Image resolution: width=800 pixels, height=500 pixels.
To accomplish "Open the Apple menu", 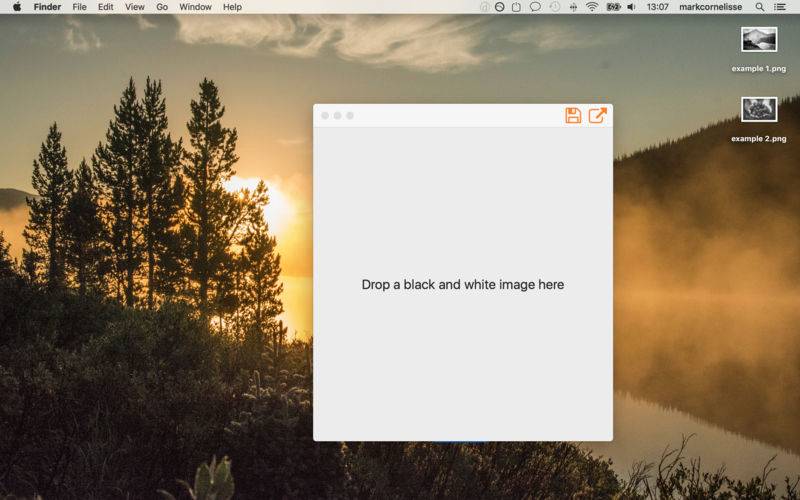I will coord(17,7).
